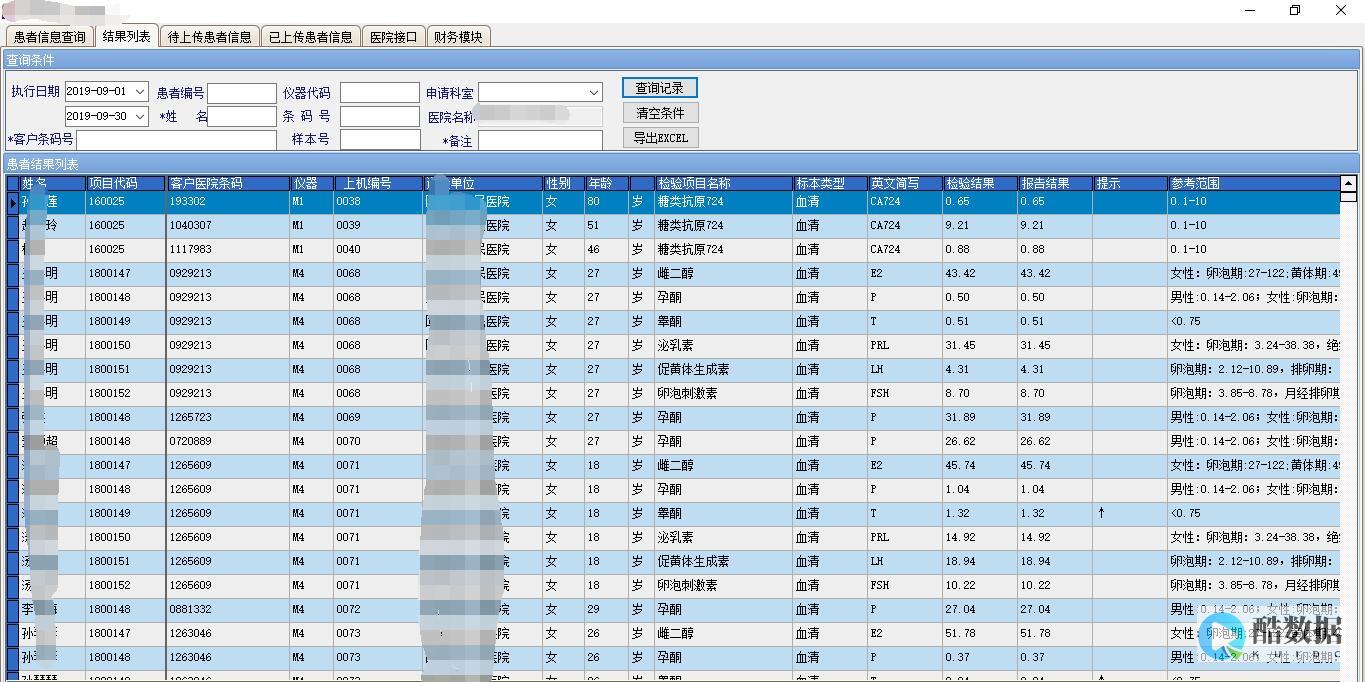Click the FSH abbreviation in row 0068
Viewport: 1365px width, 682px height.
coord(904,393)
